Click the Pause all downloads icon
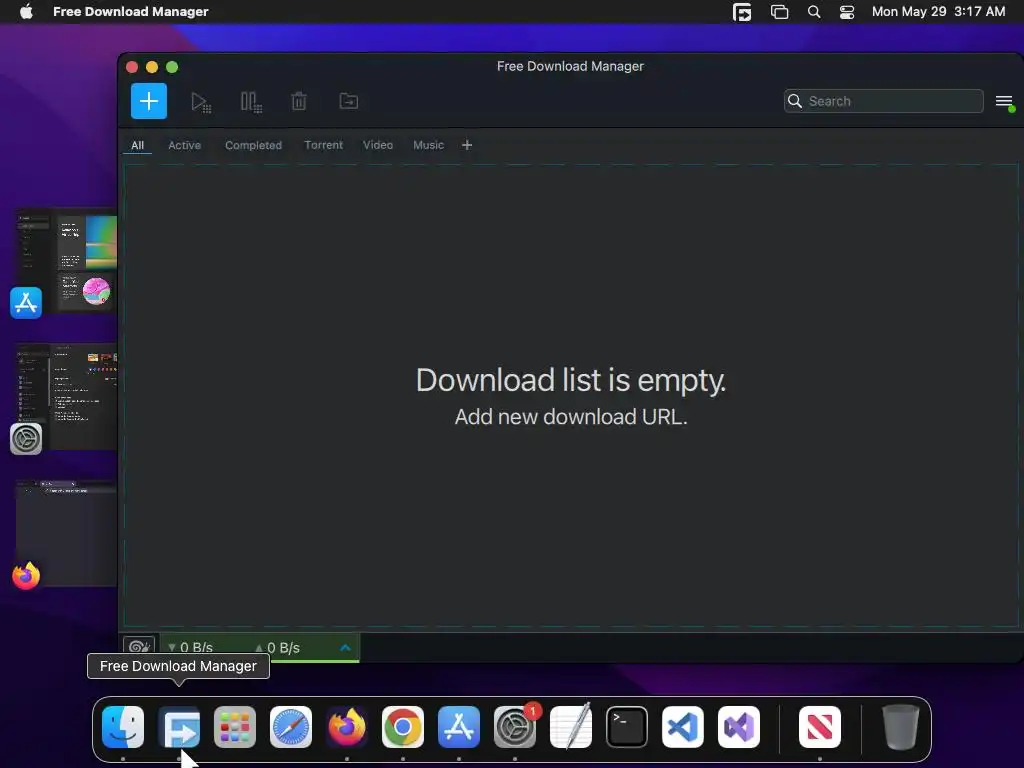This screenshot has height=768, width=1024. pyautogui.click(x=251, y=103)
